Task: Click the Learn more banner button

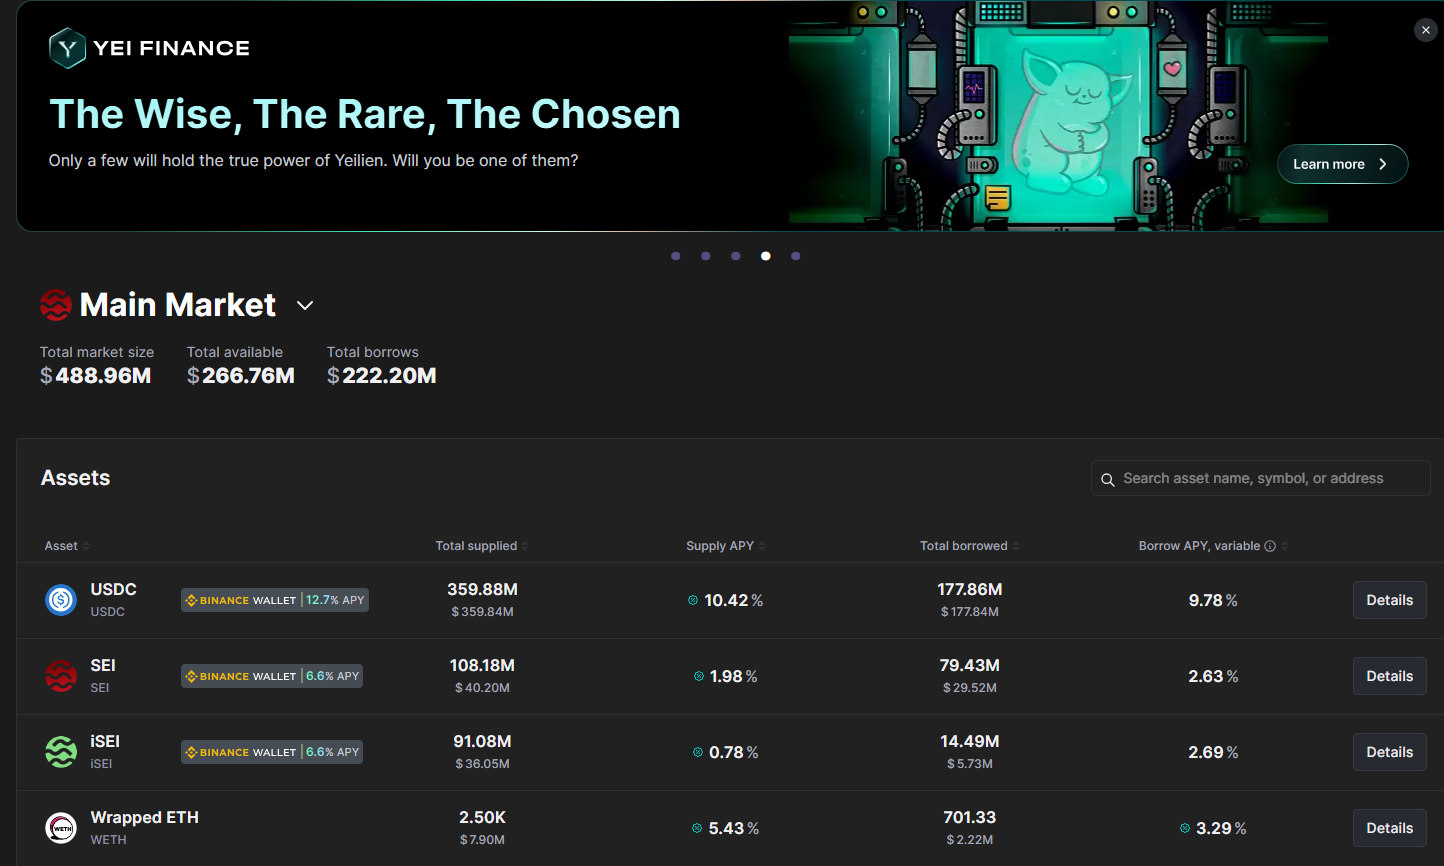Action: point(1342,164)
